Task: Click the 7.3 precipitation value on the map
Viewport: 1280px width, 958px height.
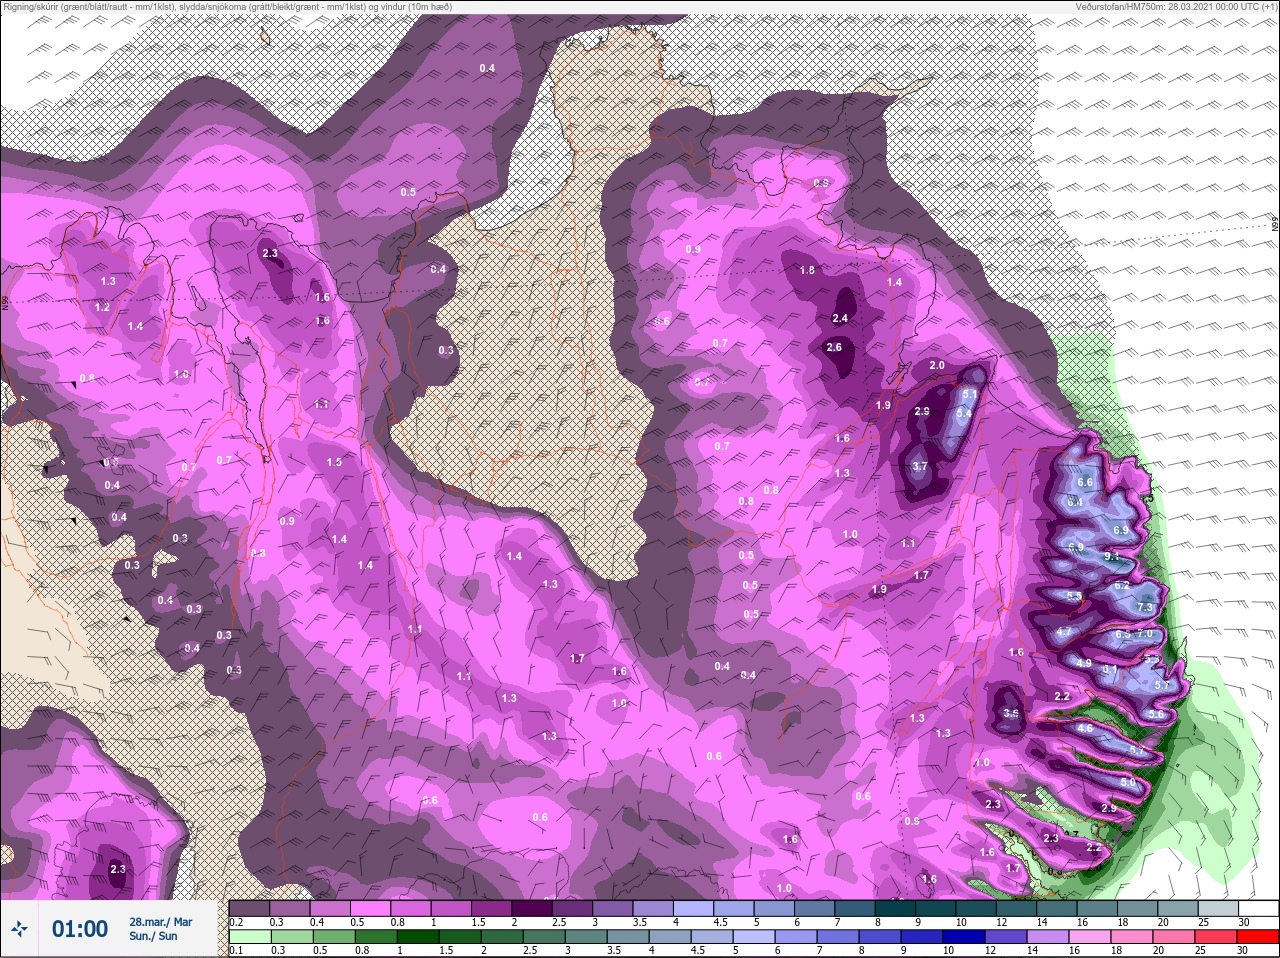Action: point(1146,608)
